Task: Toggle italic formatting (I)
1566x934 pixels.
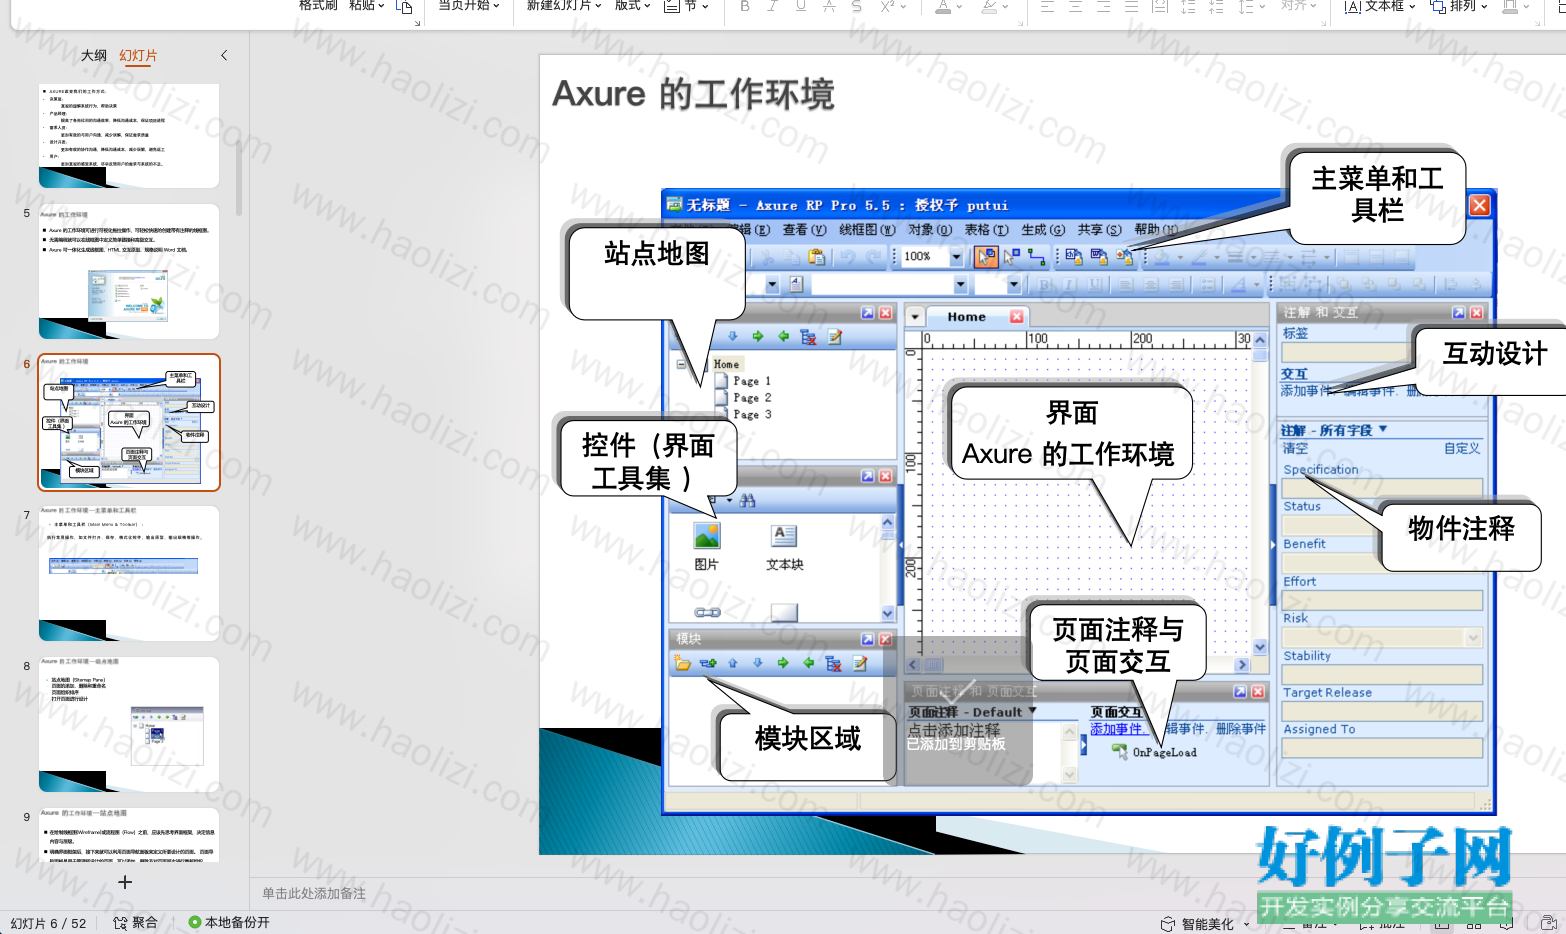Action: 773,6
